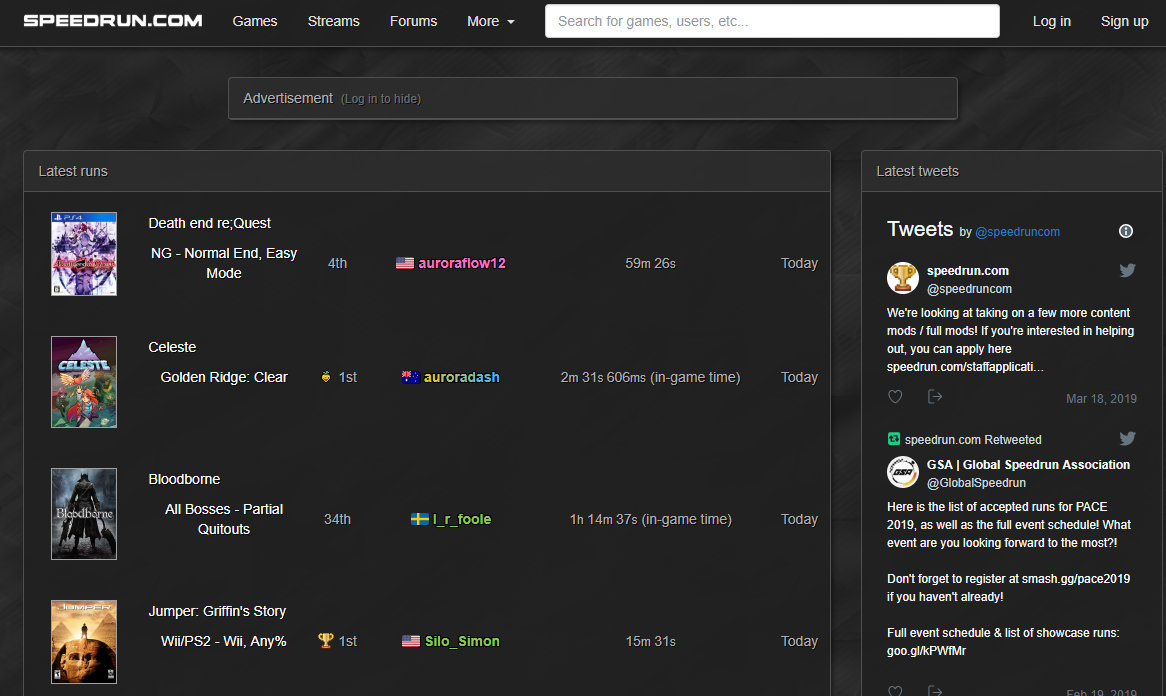Screen dimensions: 1166x696
Task: Click Sweden flag next to l_r_foole
Action: [x=420, y=519]
